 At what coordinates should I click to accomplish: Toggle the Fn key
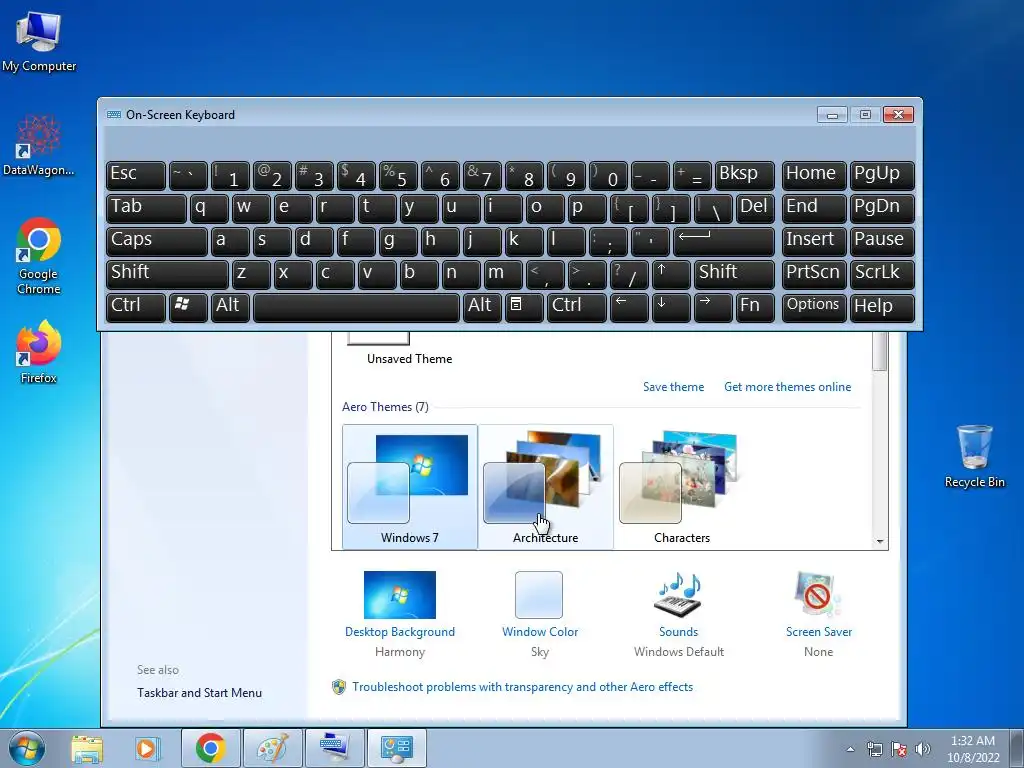[755, 307]
